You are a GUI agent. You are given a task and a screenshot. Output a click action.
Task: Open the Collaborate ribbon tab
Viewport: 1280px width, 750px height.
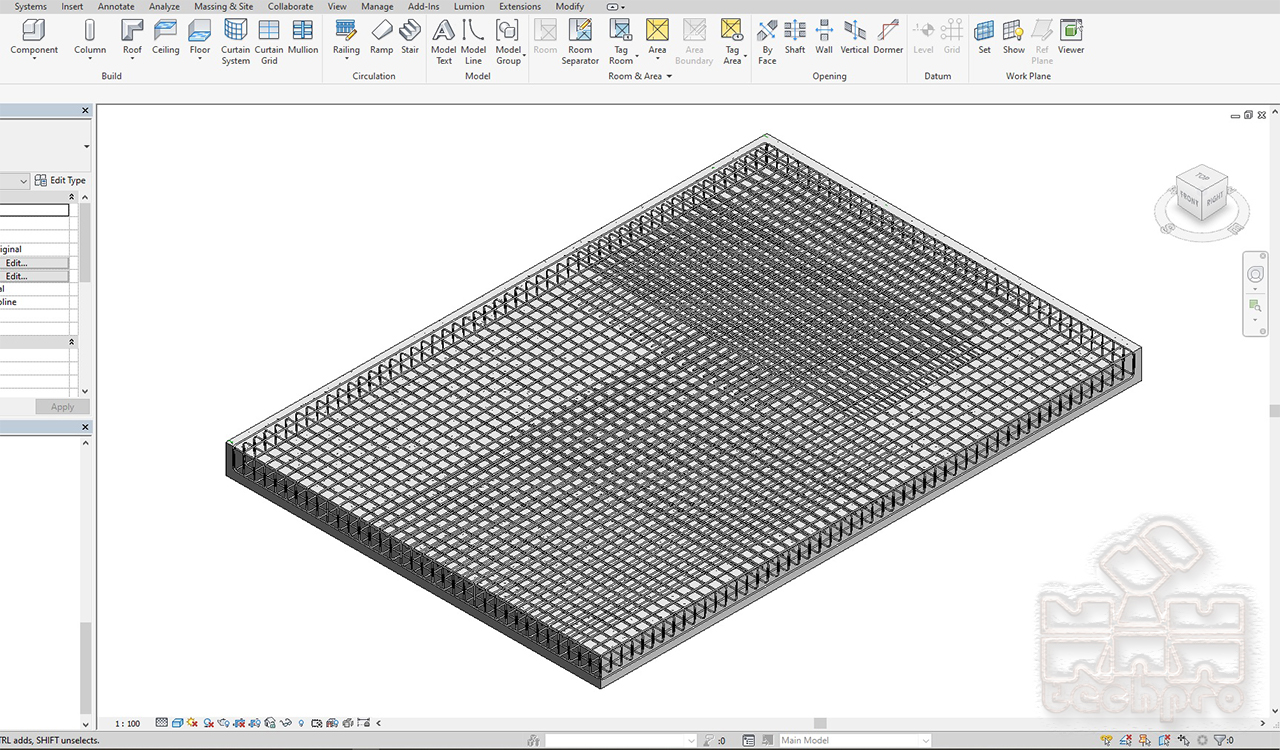click(290, 6)
